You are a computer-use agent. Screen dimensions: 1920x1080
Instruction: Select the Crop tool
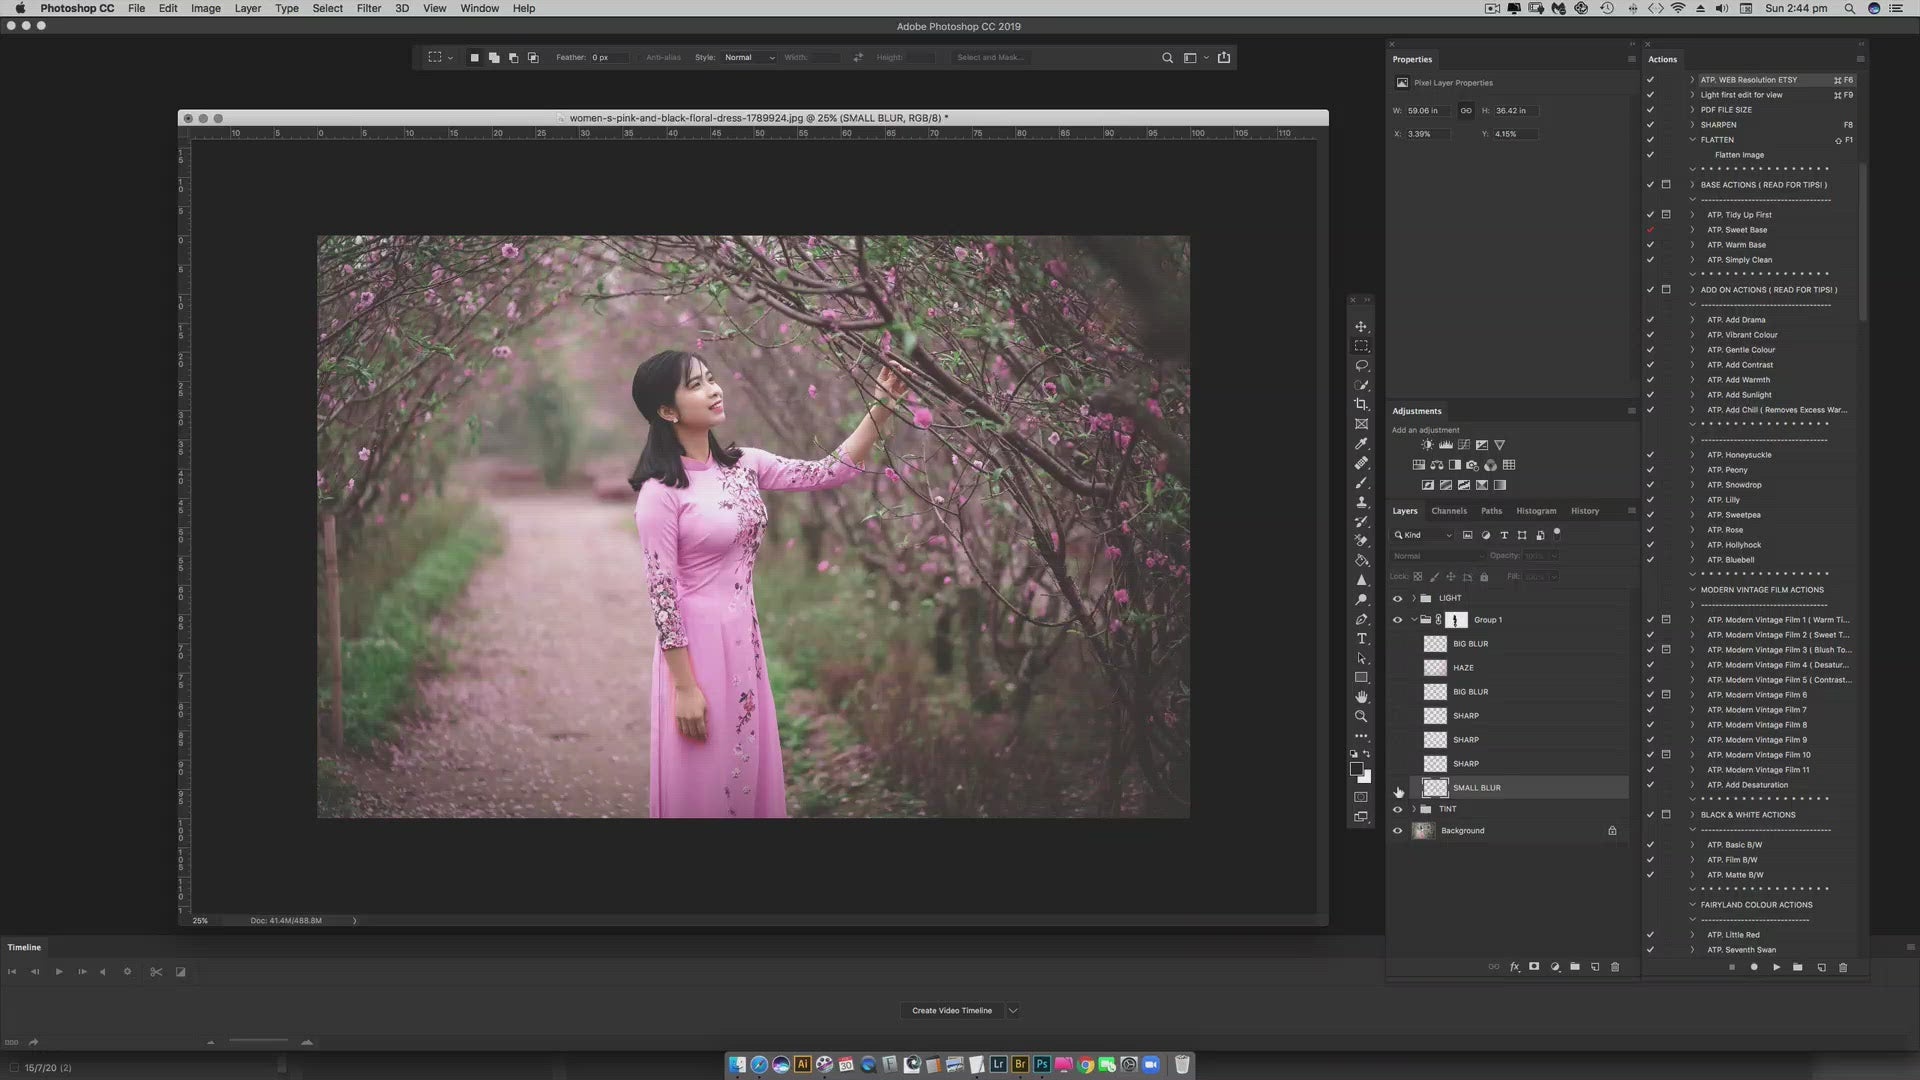(1361, 404)
